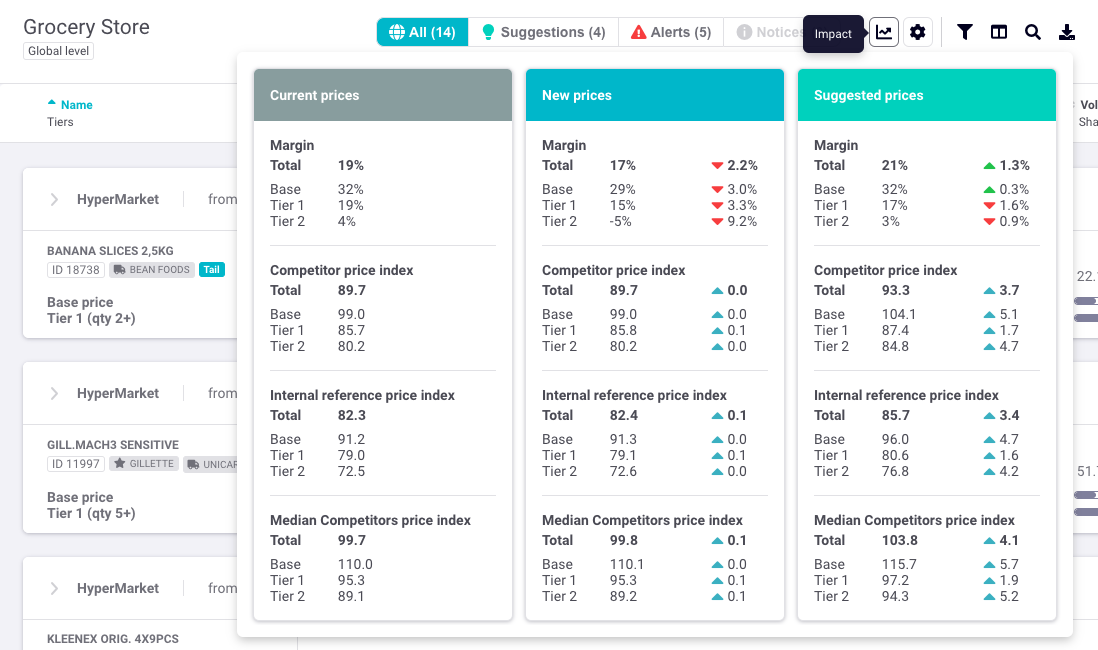The height and width of the screenshot is (650, 1098).
Task: Sort by the Name column
Action: tap(76, 105)
